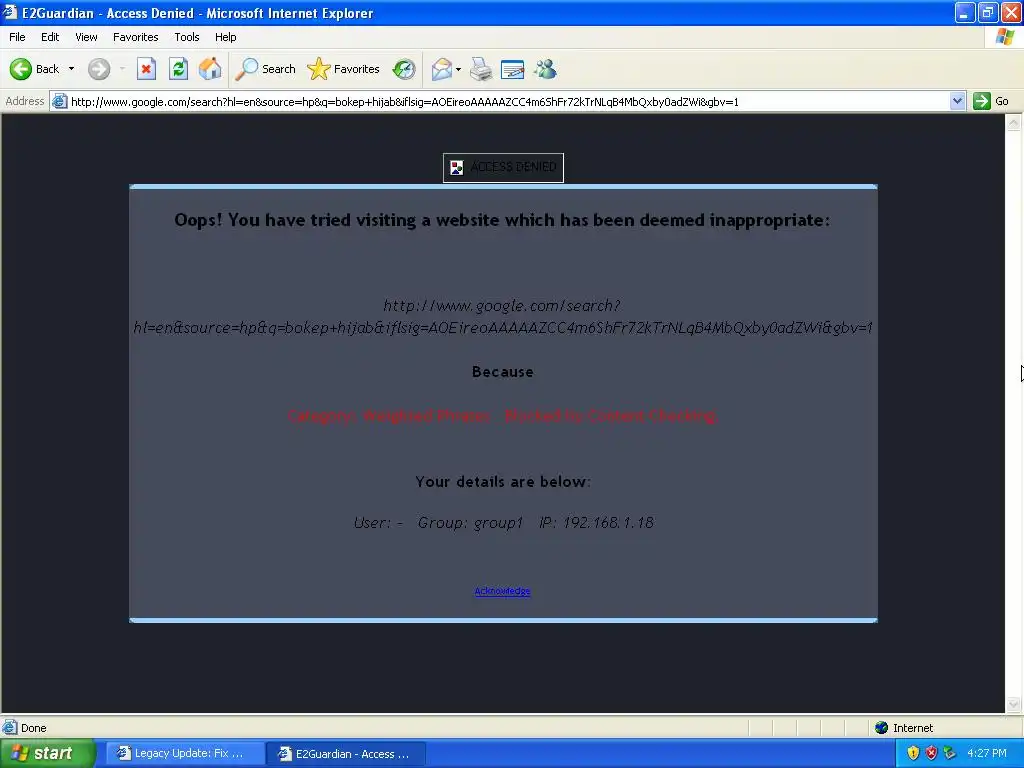Click the scrollbar up arrow
The image size is (1024, 768).
(x=1014, y=123)
